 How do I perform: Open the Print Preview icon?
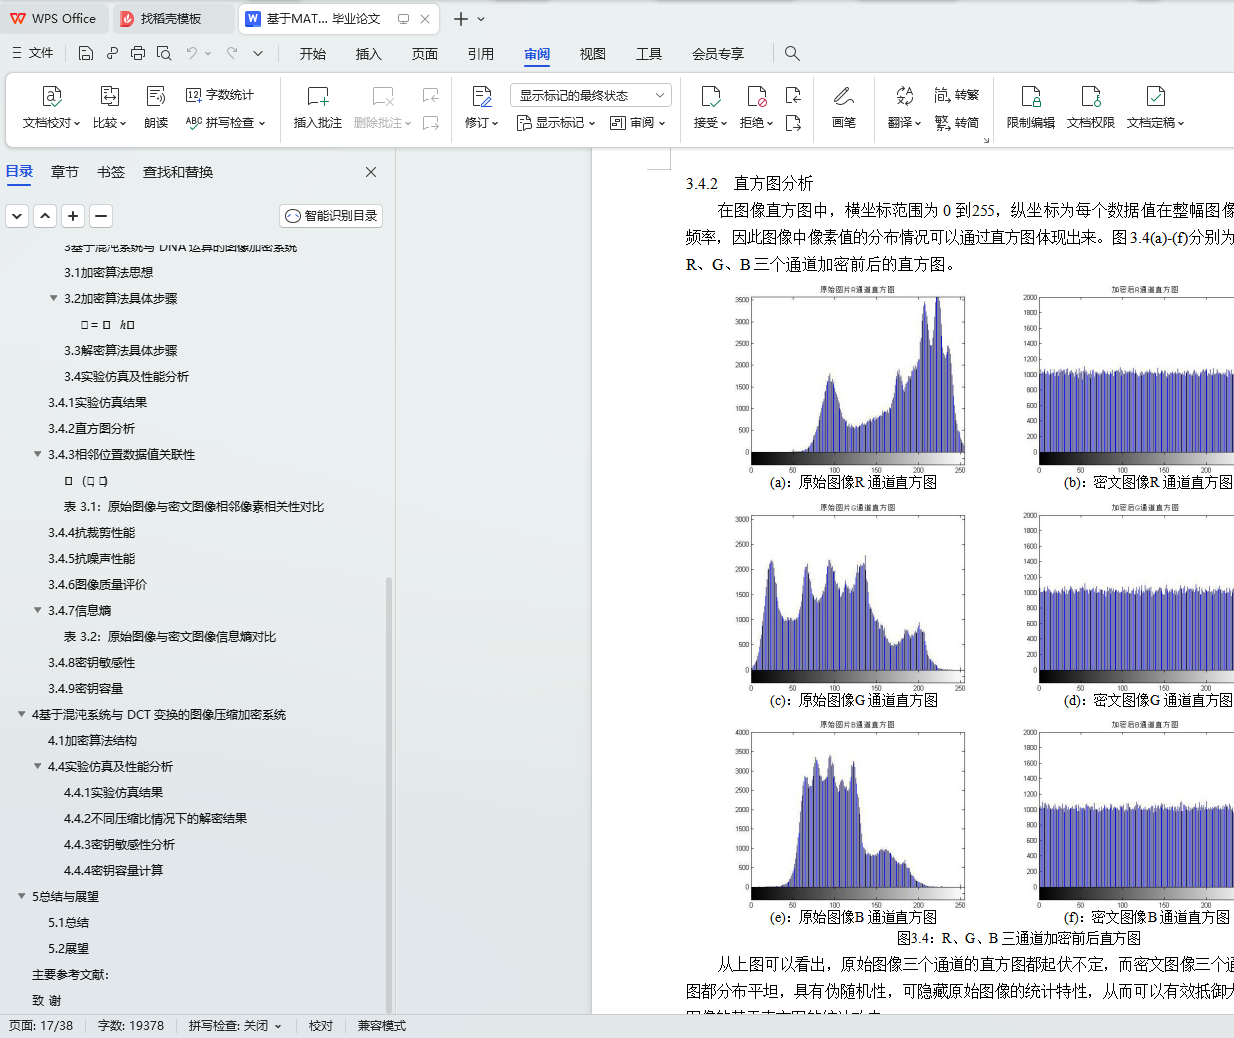[164, 53]
